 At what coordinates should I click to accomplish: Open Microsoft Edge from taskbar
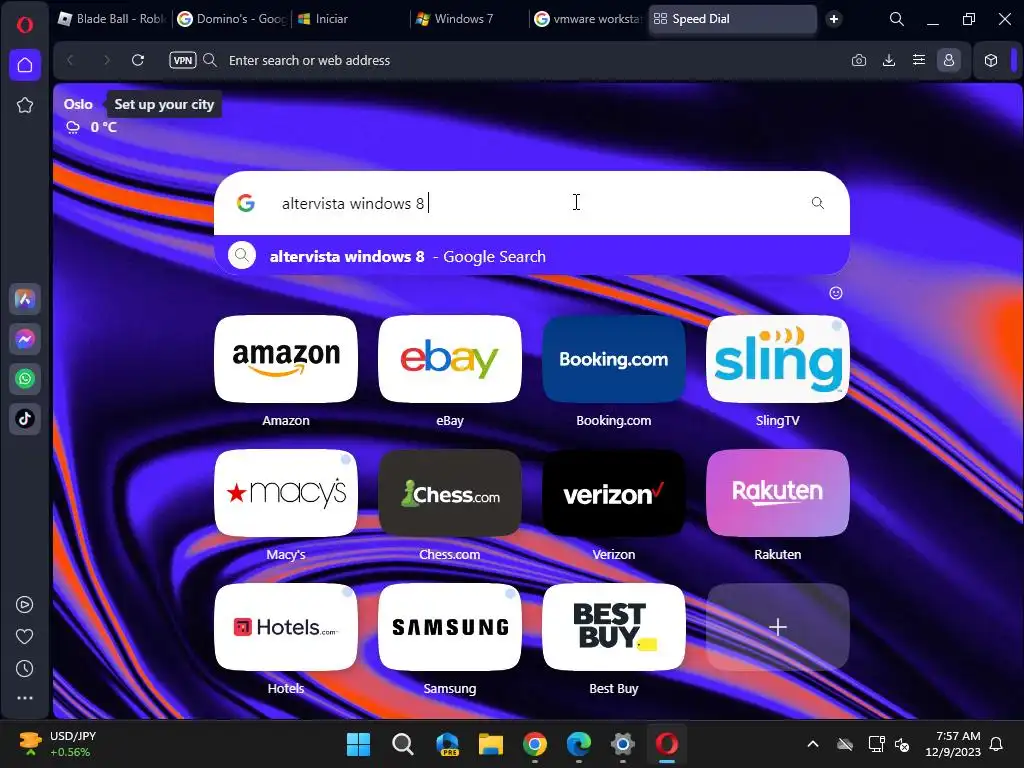(x=579, y=744)
